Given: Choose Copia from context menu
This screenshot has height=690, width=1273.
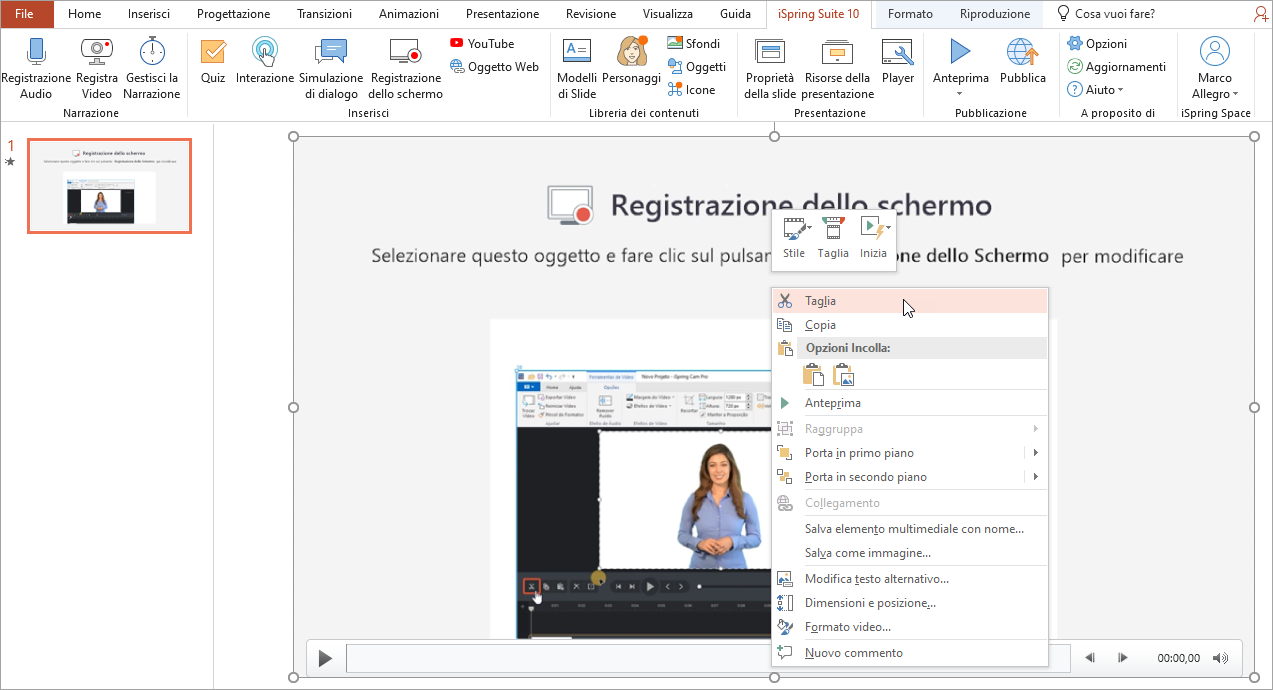Looking at the screenshot, I should [820, 325].
